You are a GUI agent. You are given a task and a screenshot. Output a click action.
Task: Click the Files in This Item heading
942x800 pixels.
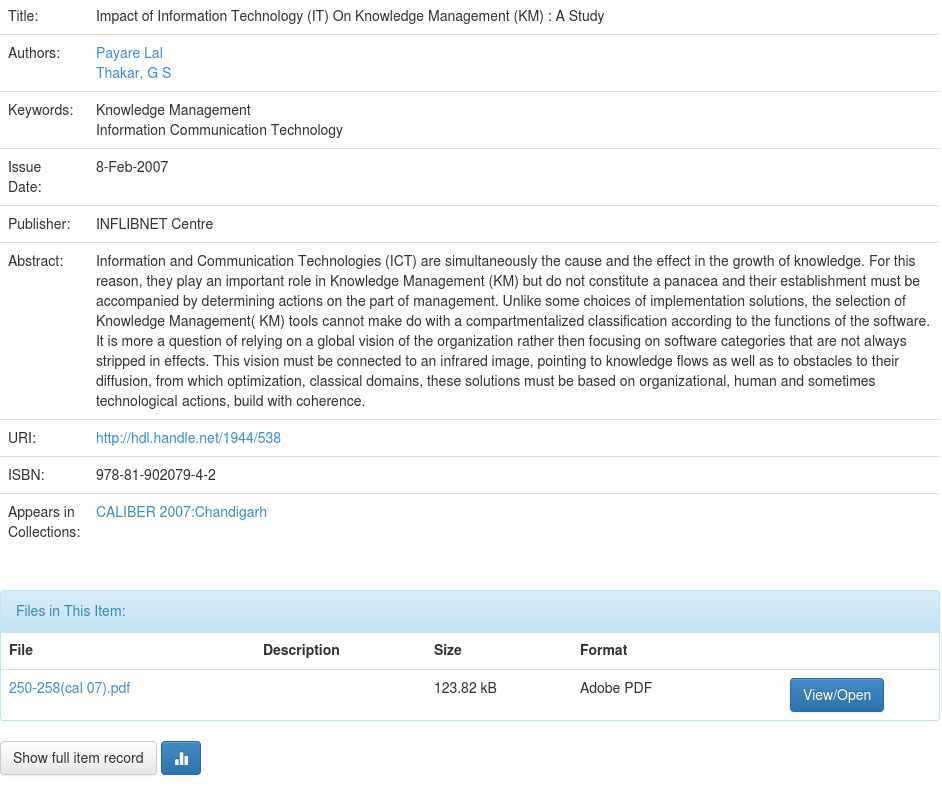[71, 611]
